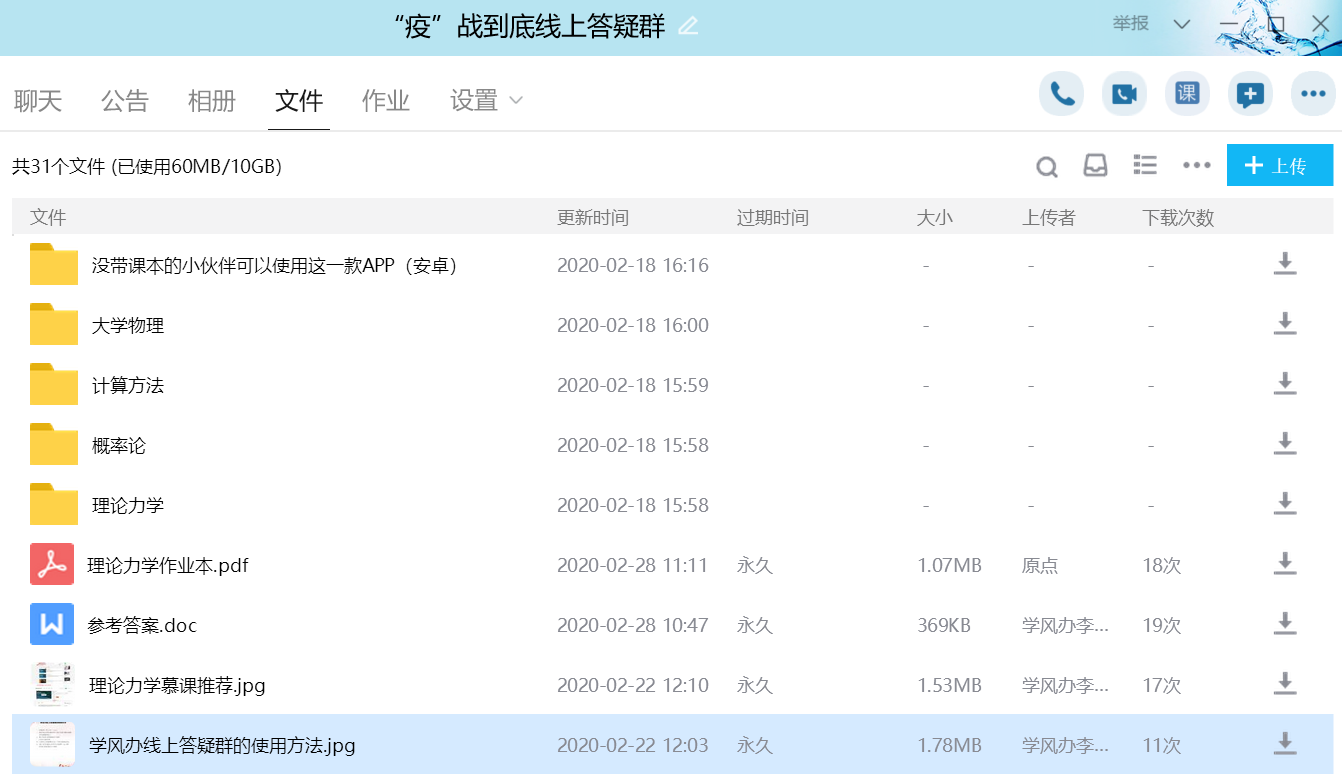Viewport: 1342px width, 774px height.
Task: Click the add-chat speech bubble icon
Action: [1250, 94]
